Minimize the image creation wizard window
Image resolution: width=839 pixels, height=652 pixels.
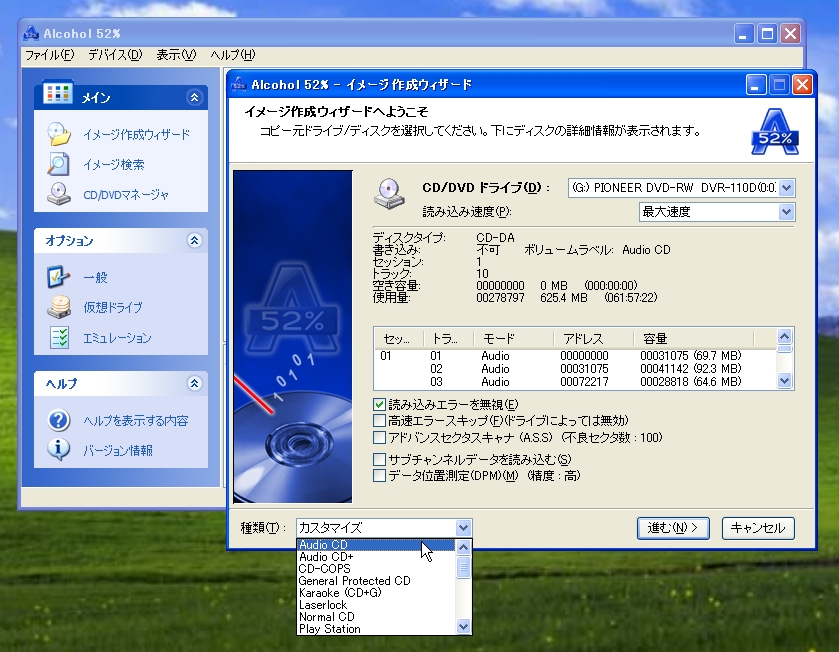point(755,85)
